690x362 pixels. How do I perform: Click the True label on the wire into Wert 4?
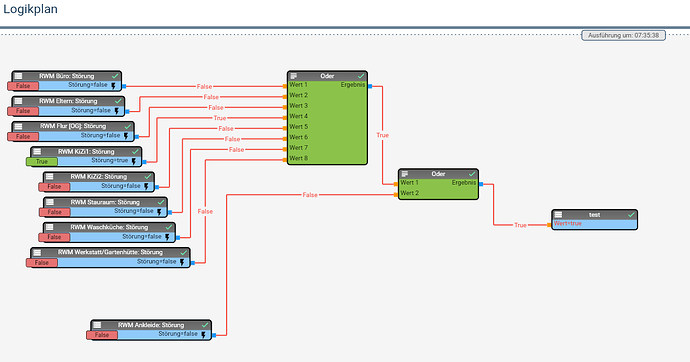[x=220, y=118]
